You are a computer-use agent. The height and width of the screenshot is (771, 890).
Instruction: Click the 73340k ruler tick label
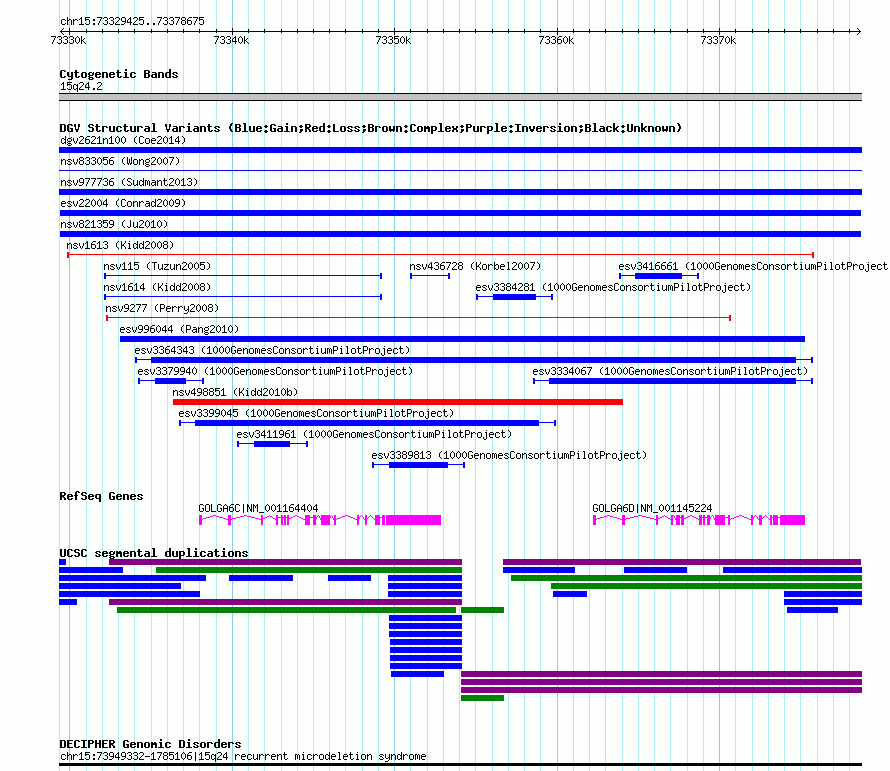[231, 40]
